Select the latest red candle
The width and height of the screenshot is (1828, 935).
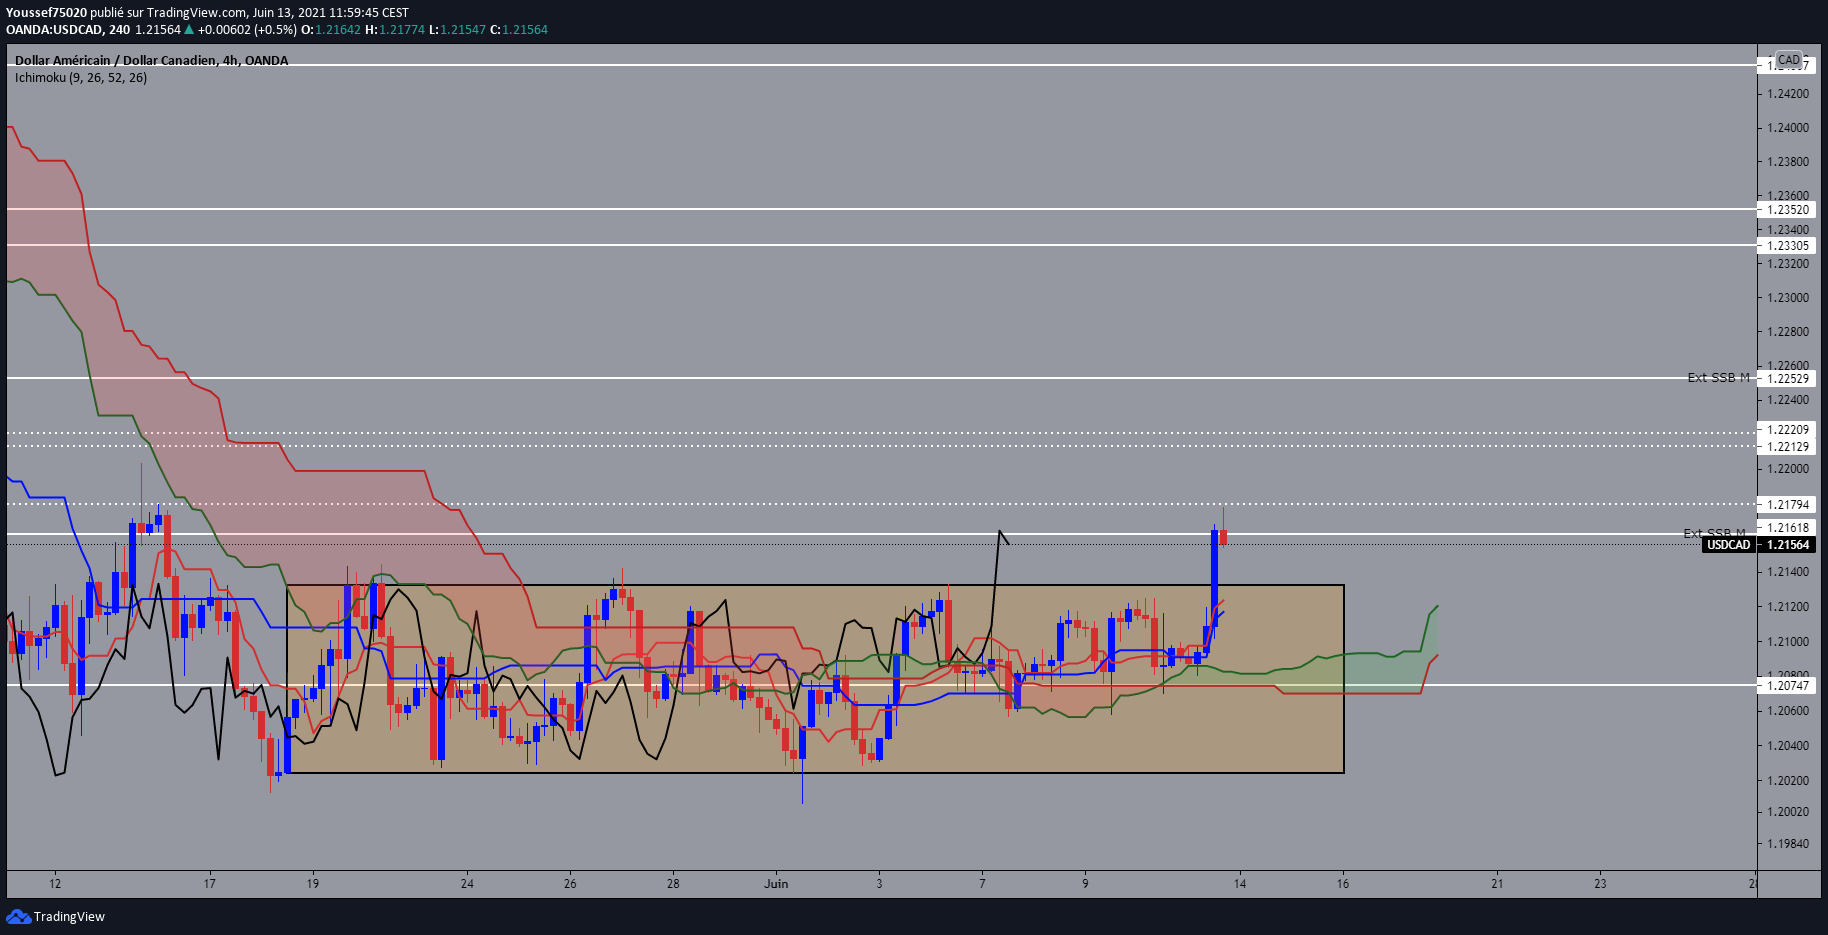(1223, 537)
